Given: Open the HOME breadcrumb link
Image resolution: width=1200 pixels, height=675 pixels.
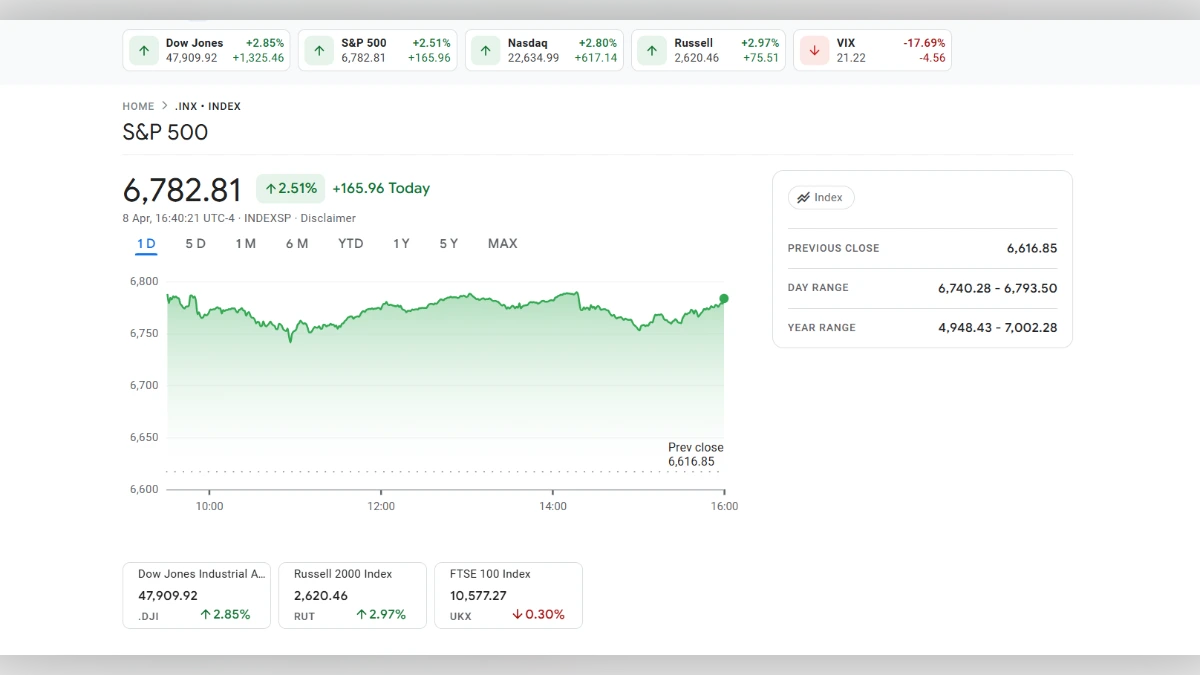Looking at the screenshot, I should (138, 106).
